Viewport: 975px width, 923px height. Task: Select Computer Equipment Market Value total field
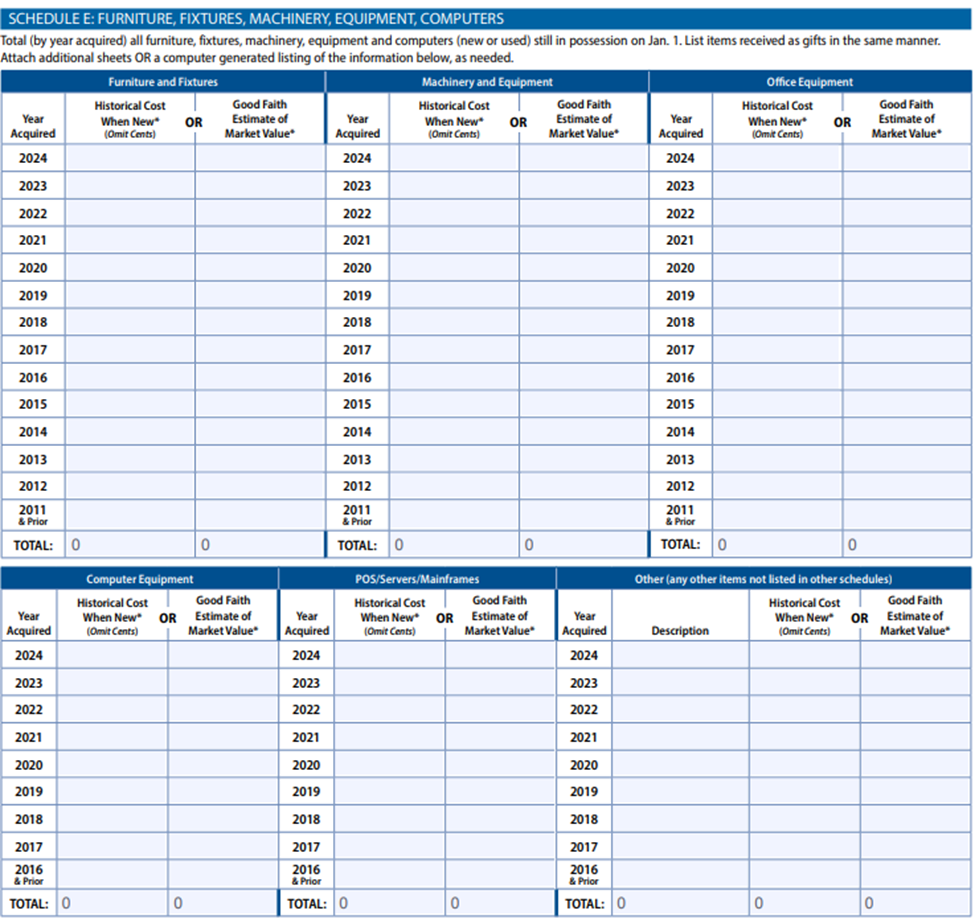click(x=223, y=903)
